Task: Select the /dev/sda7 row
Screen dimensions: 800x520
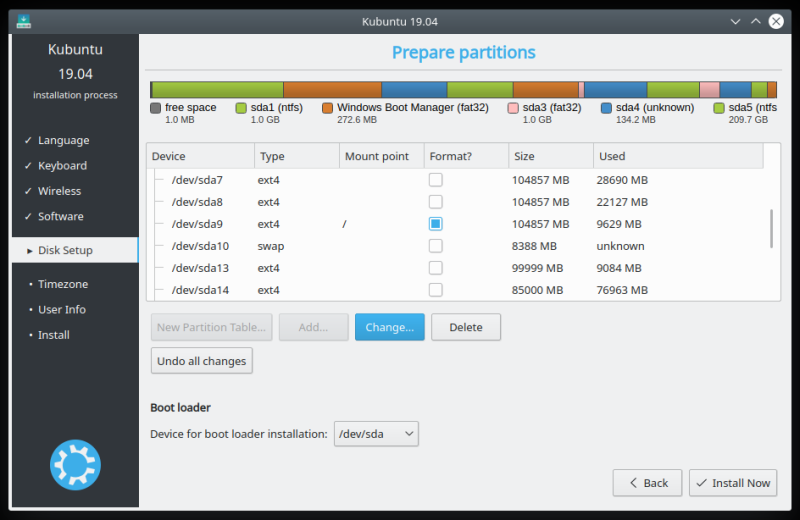Action: [455, 180]
